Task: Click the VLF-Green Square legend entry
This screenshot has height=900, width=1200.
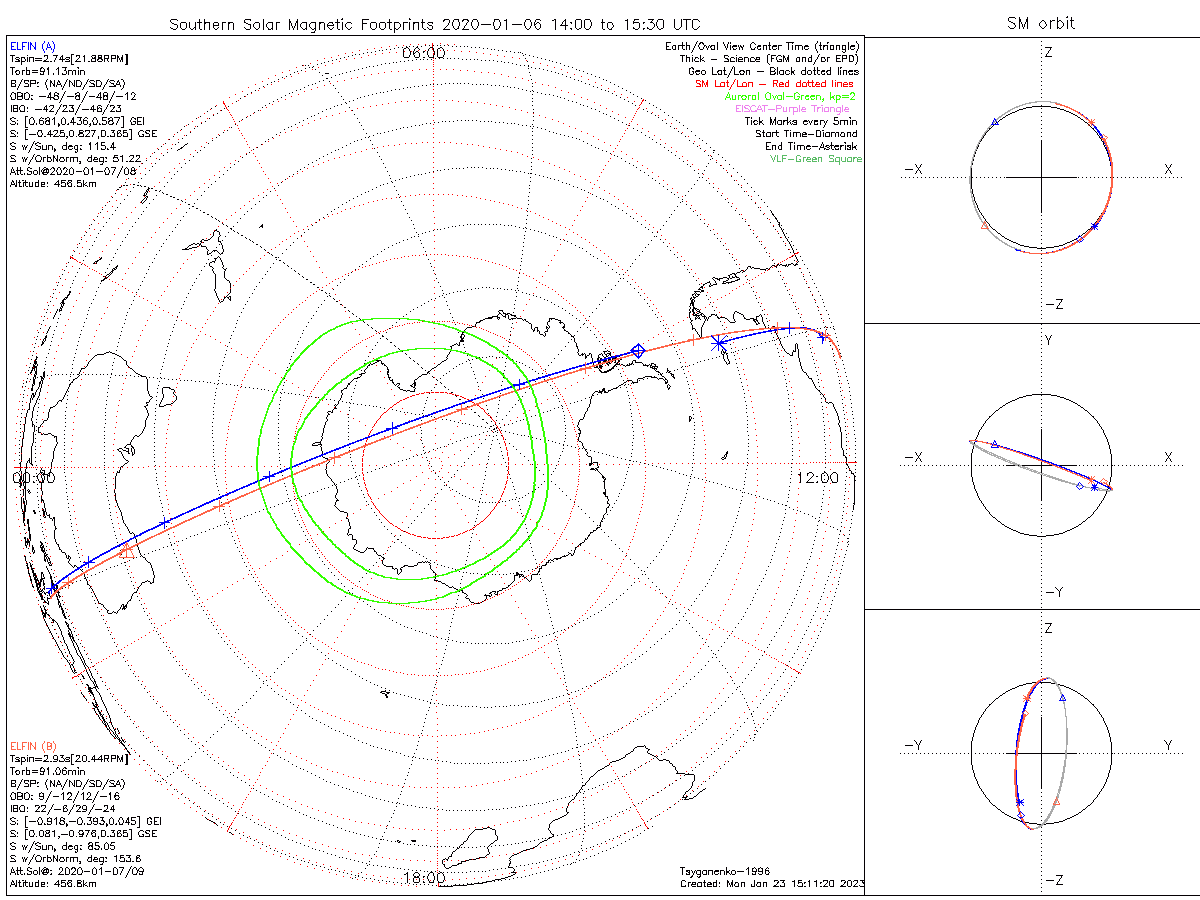Action: click(x=815, y=159)
